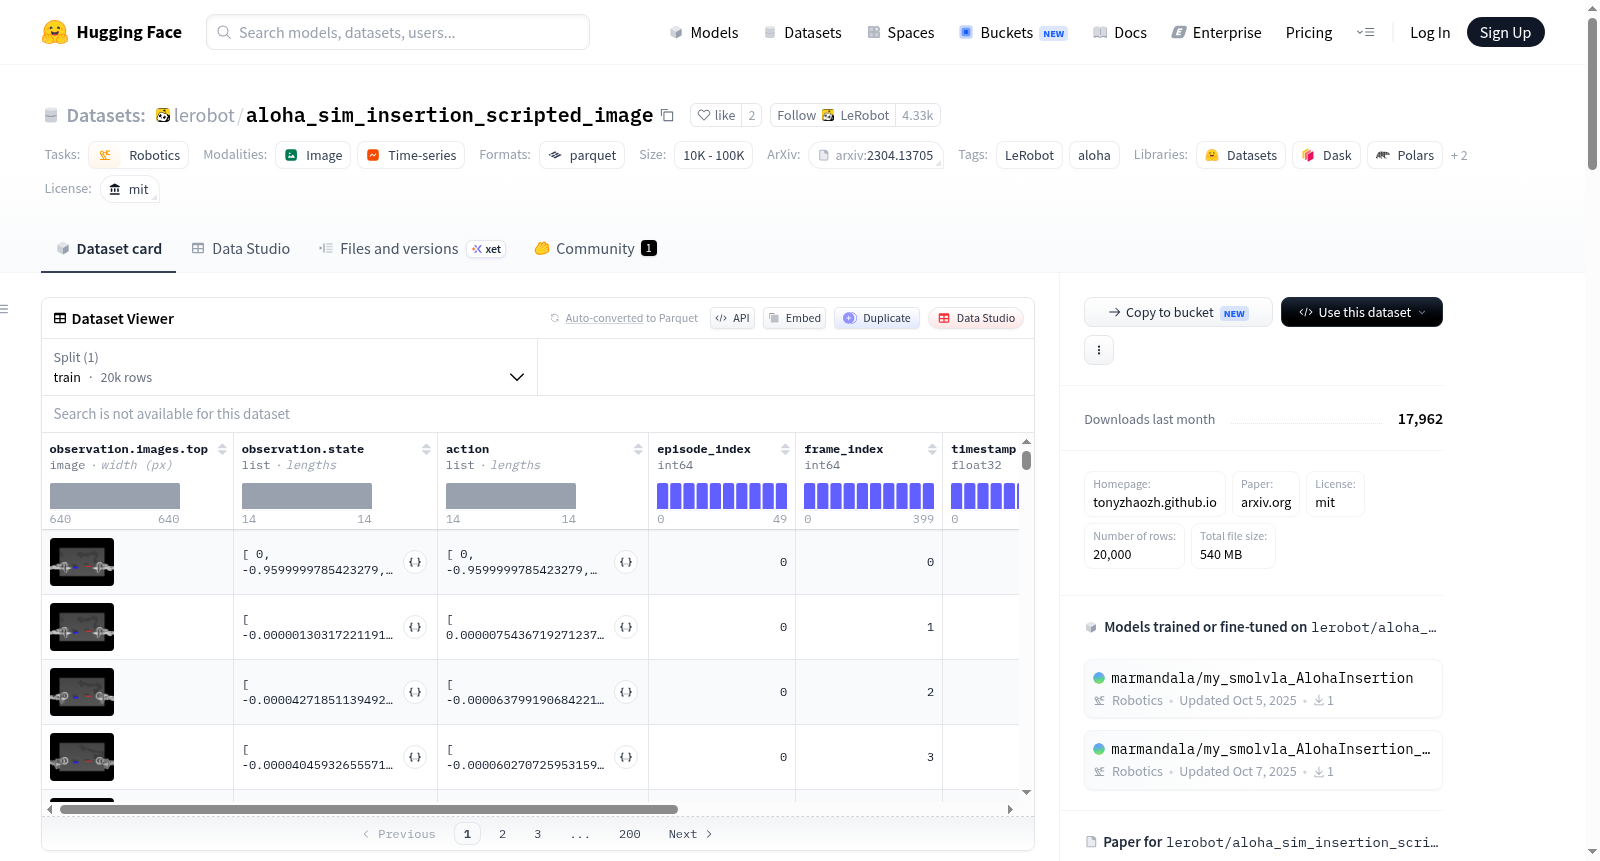Switch to the Data Studio tab
The height and width of the screenshot is (861, 1600).
tap(241, 248)
